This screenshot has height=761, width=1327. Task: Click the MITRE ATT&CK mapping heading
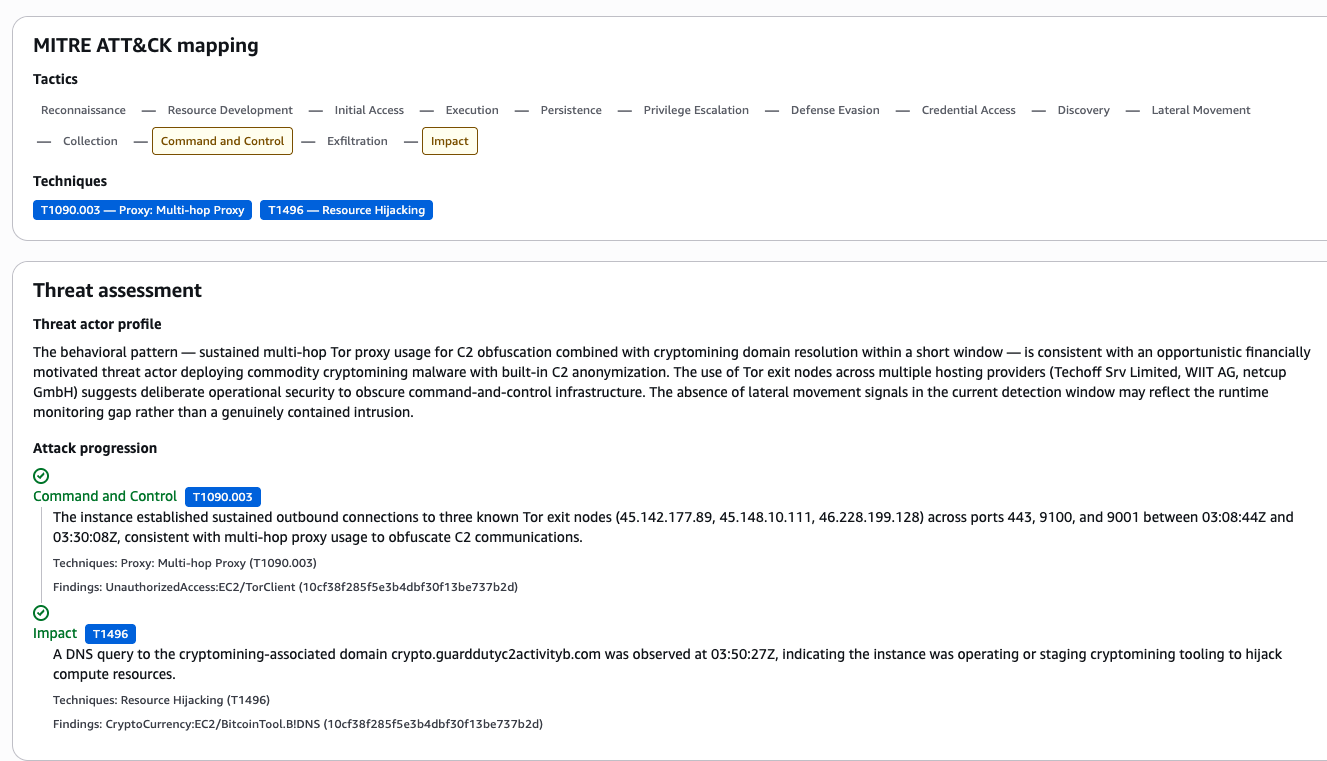click(146, 45)
